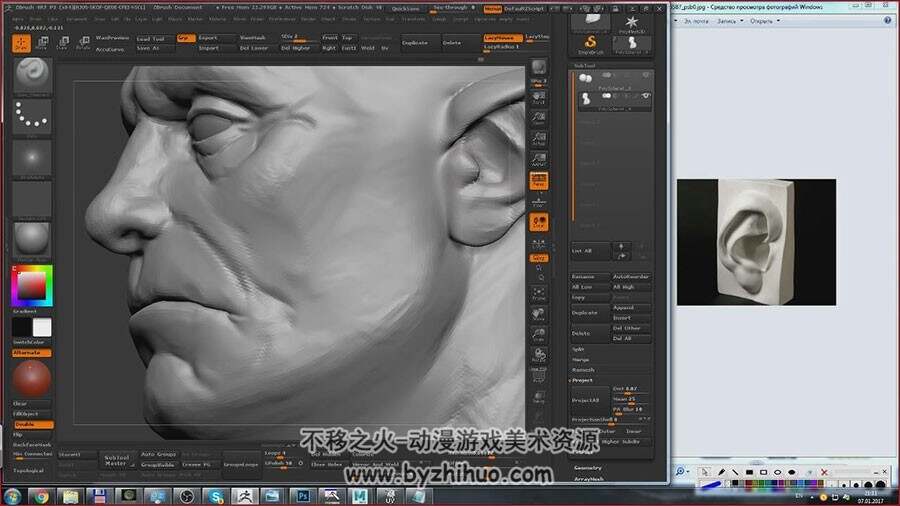900x506 pixels.
Task: Click the Save As button
Action: [154, 48]
